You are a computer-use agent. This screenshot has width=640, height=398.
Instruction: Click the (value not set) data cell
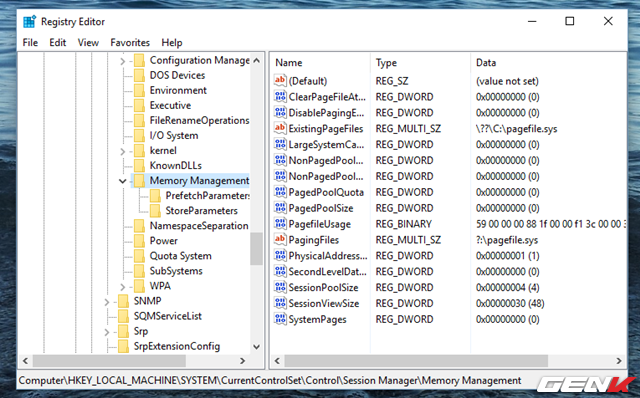click(x=507, y=81)
